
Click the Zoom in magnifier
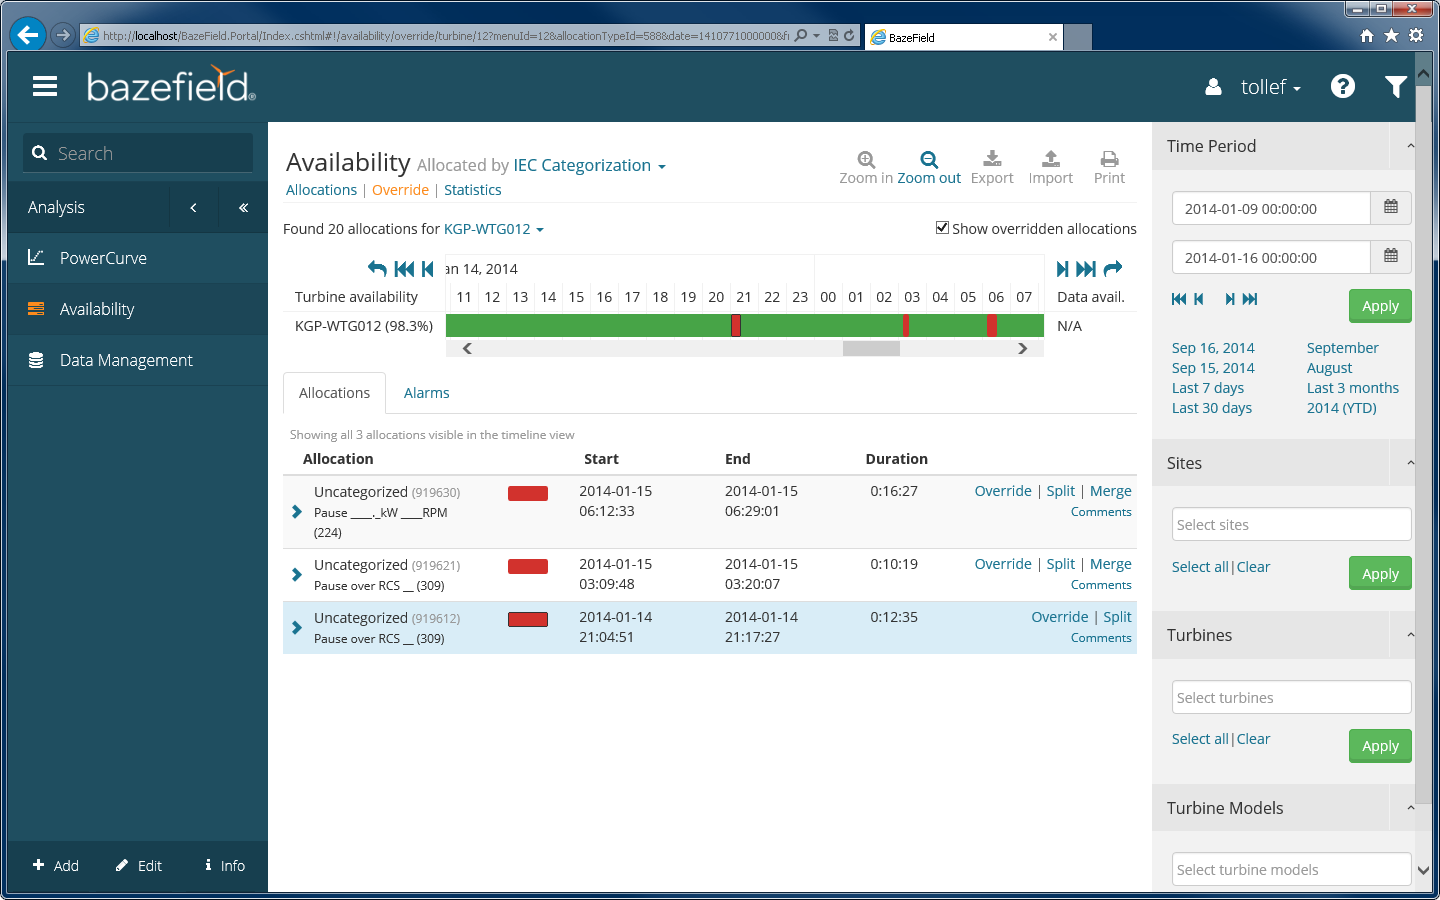866,160
